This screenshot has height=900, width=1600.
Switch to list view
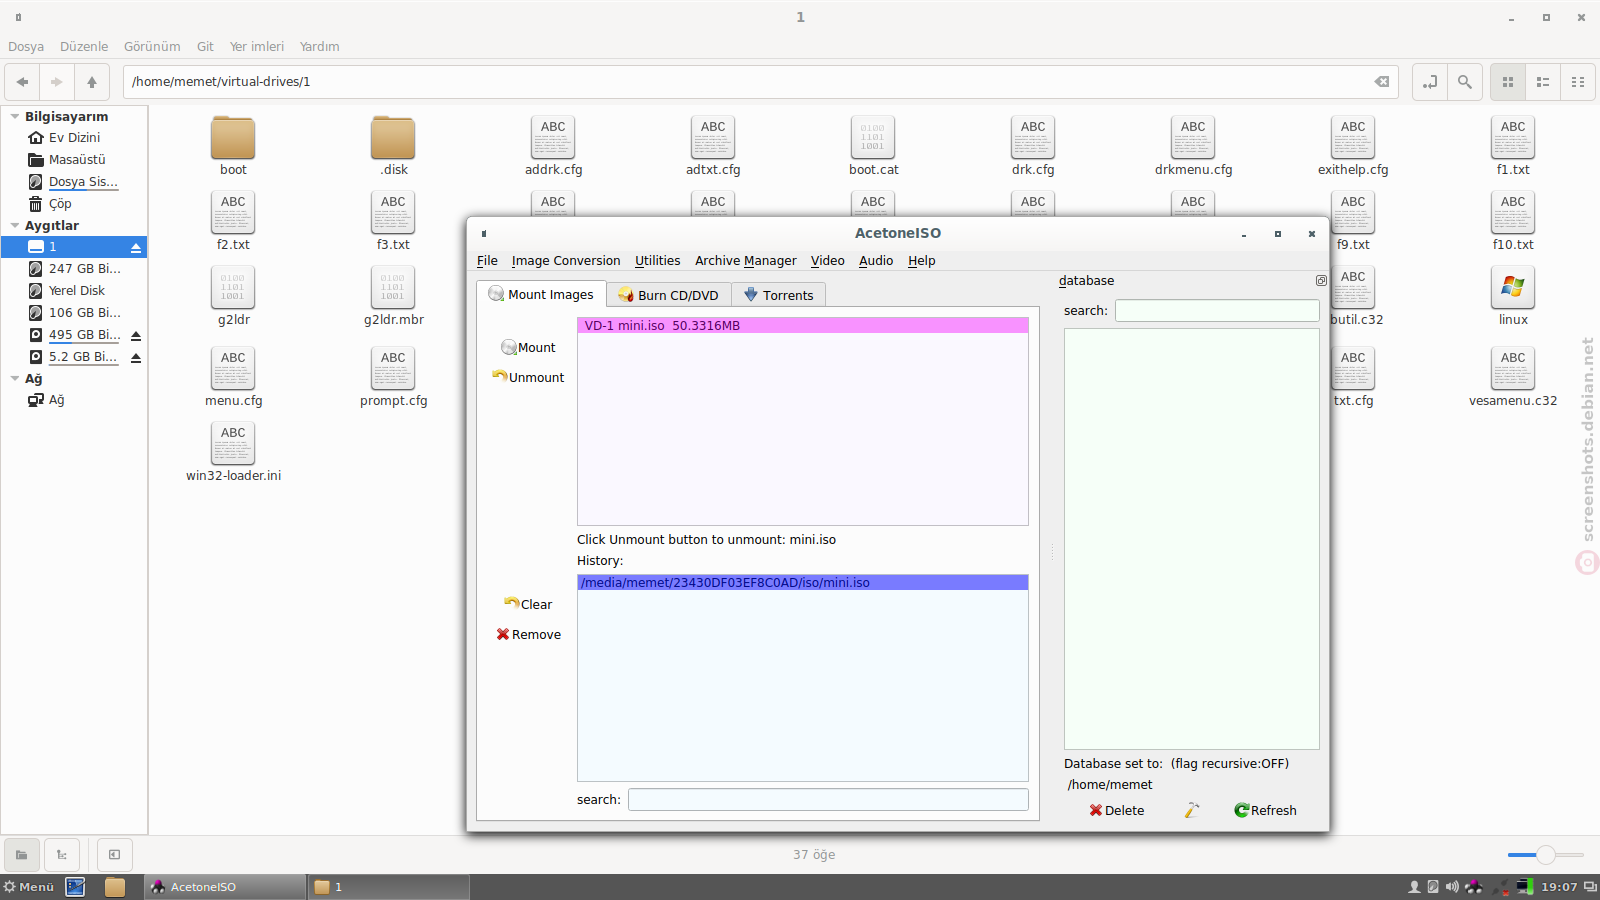[1543, 82]
